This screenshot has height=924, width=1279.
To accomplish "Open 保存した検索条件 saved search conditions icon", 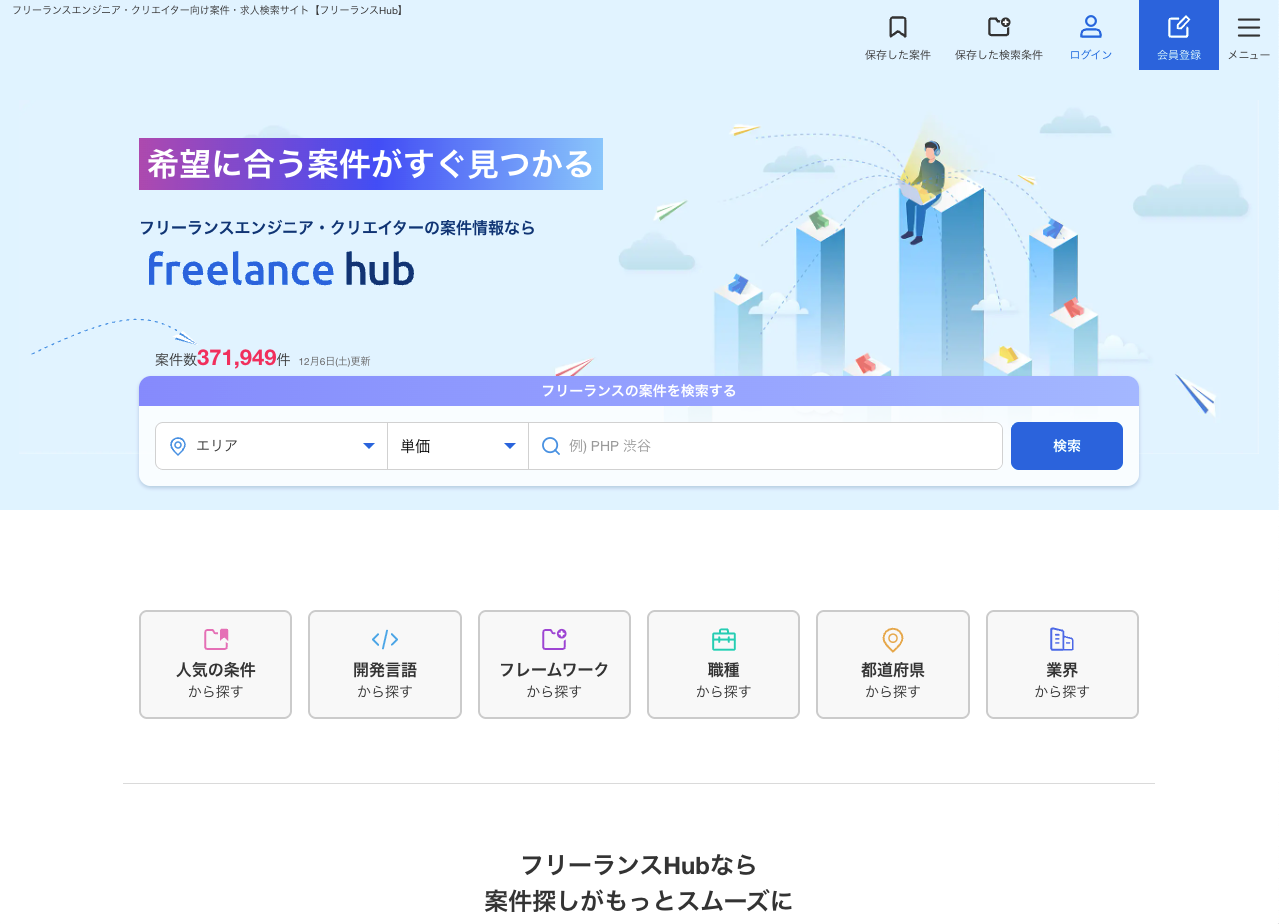I will [998, 27].
